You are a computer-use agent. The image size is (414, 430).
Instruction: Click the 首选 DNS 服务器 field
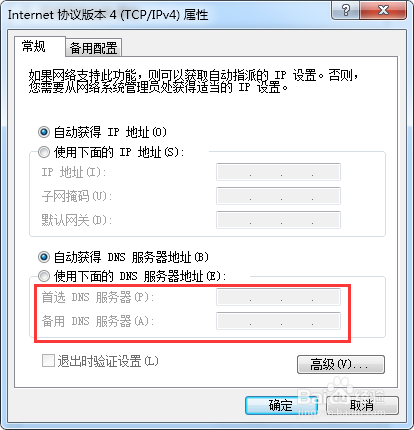[278, 297]
